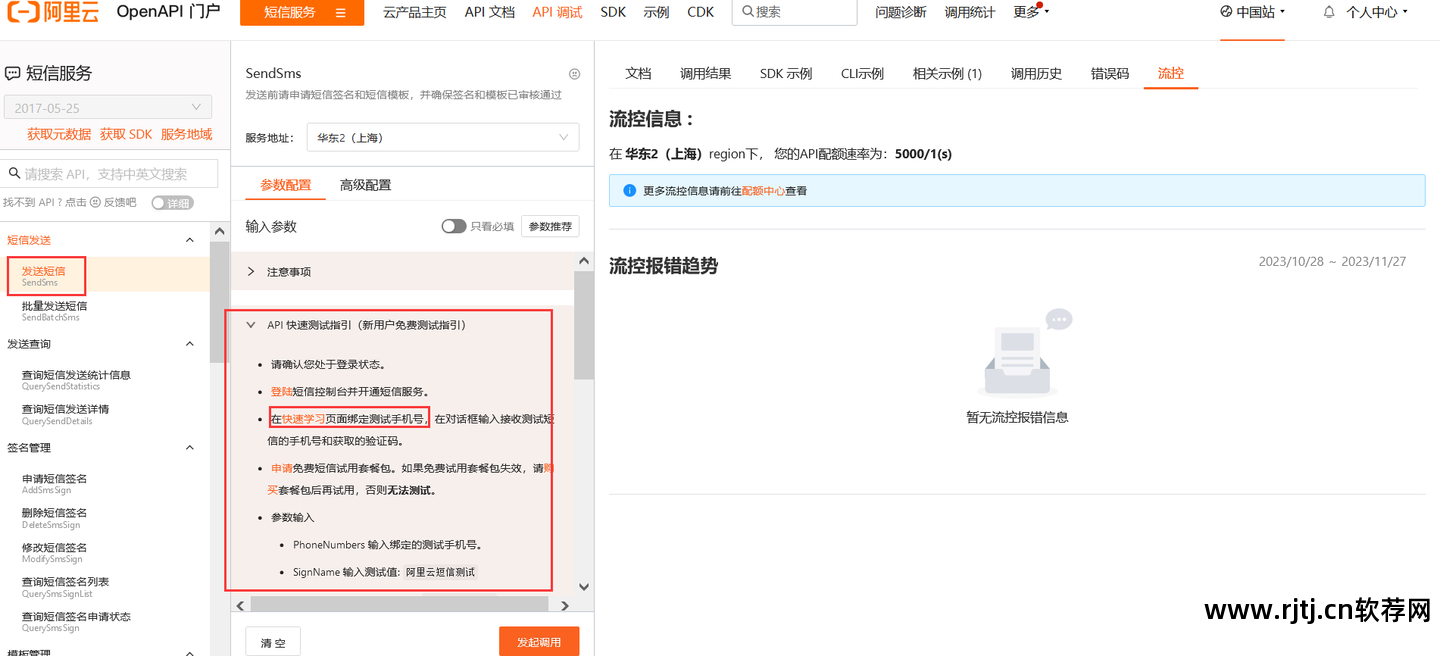
Task: Select the 参数配置 tab
Action: 285,185
